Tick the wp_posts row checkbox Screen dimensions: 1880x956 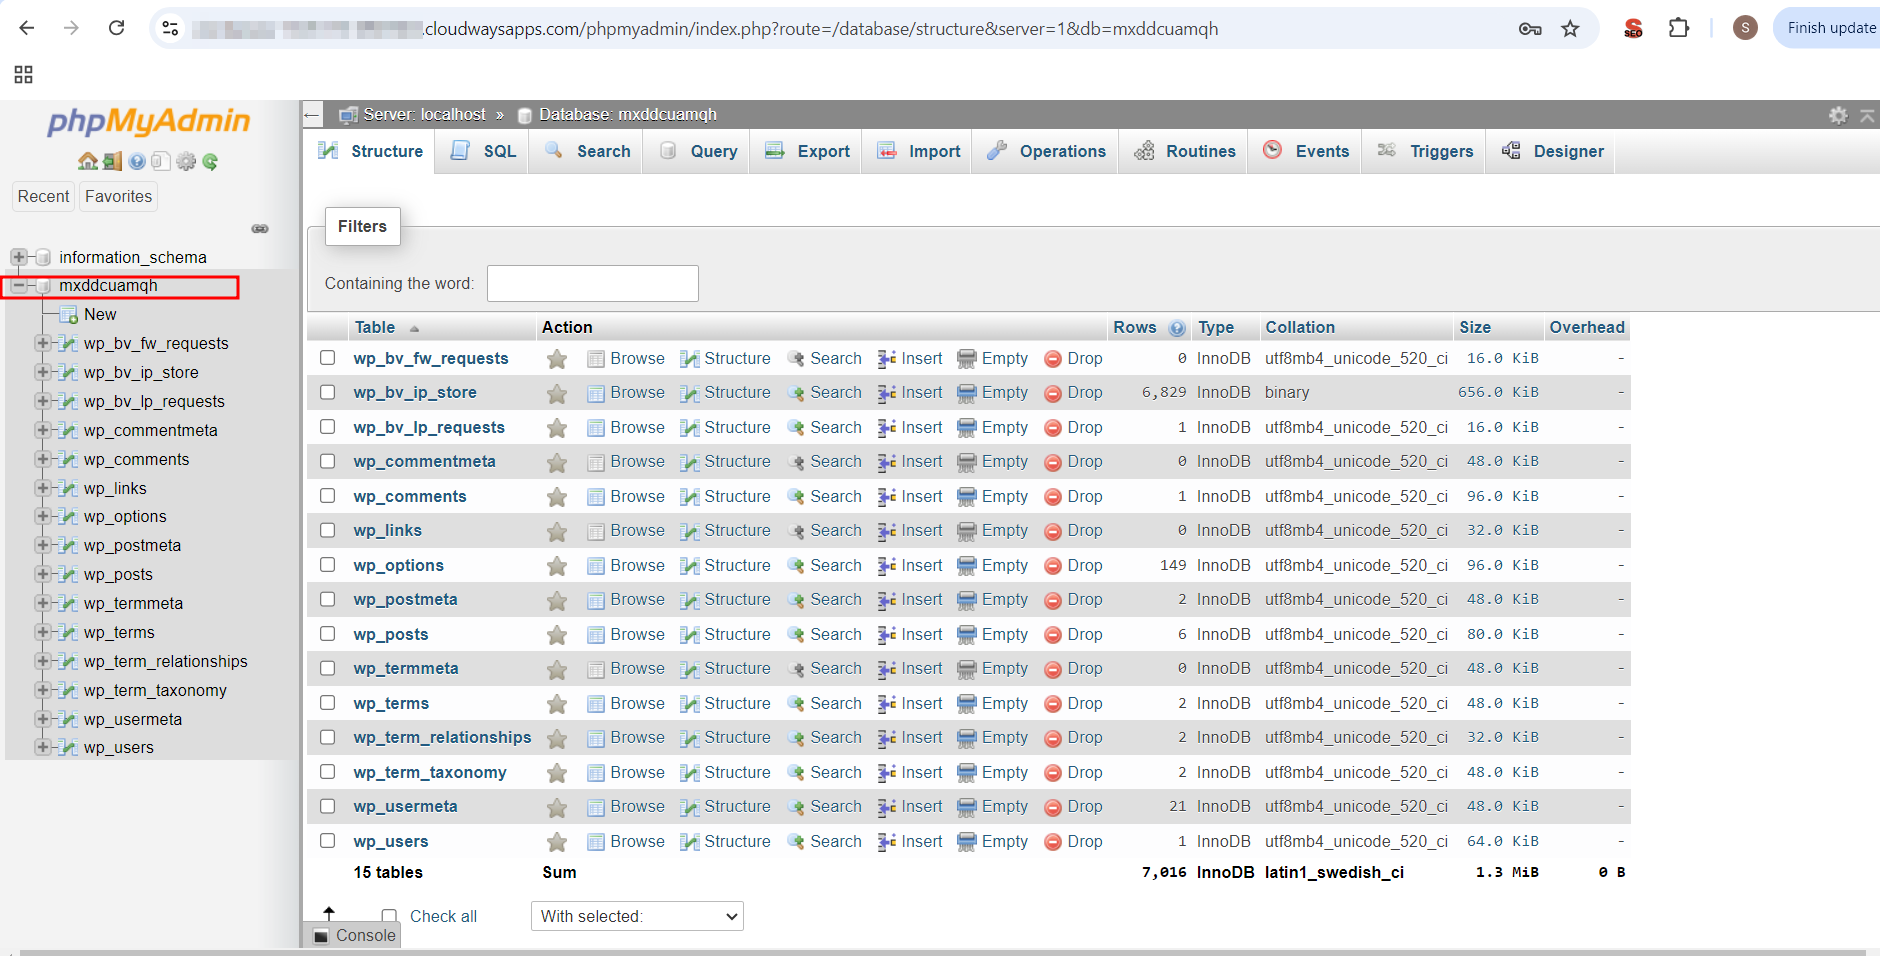[x=328, y=634]
